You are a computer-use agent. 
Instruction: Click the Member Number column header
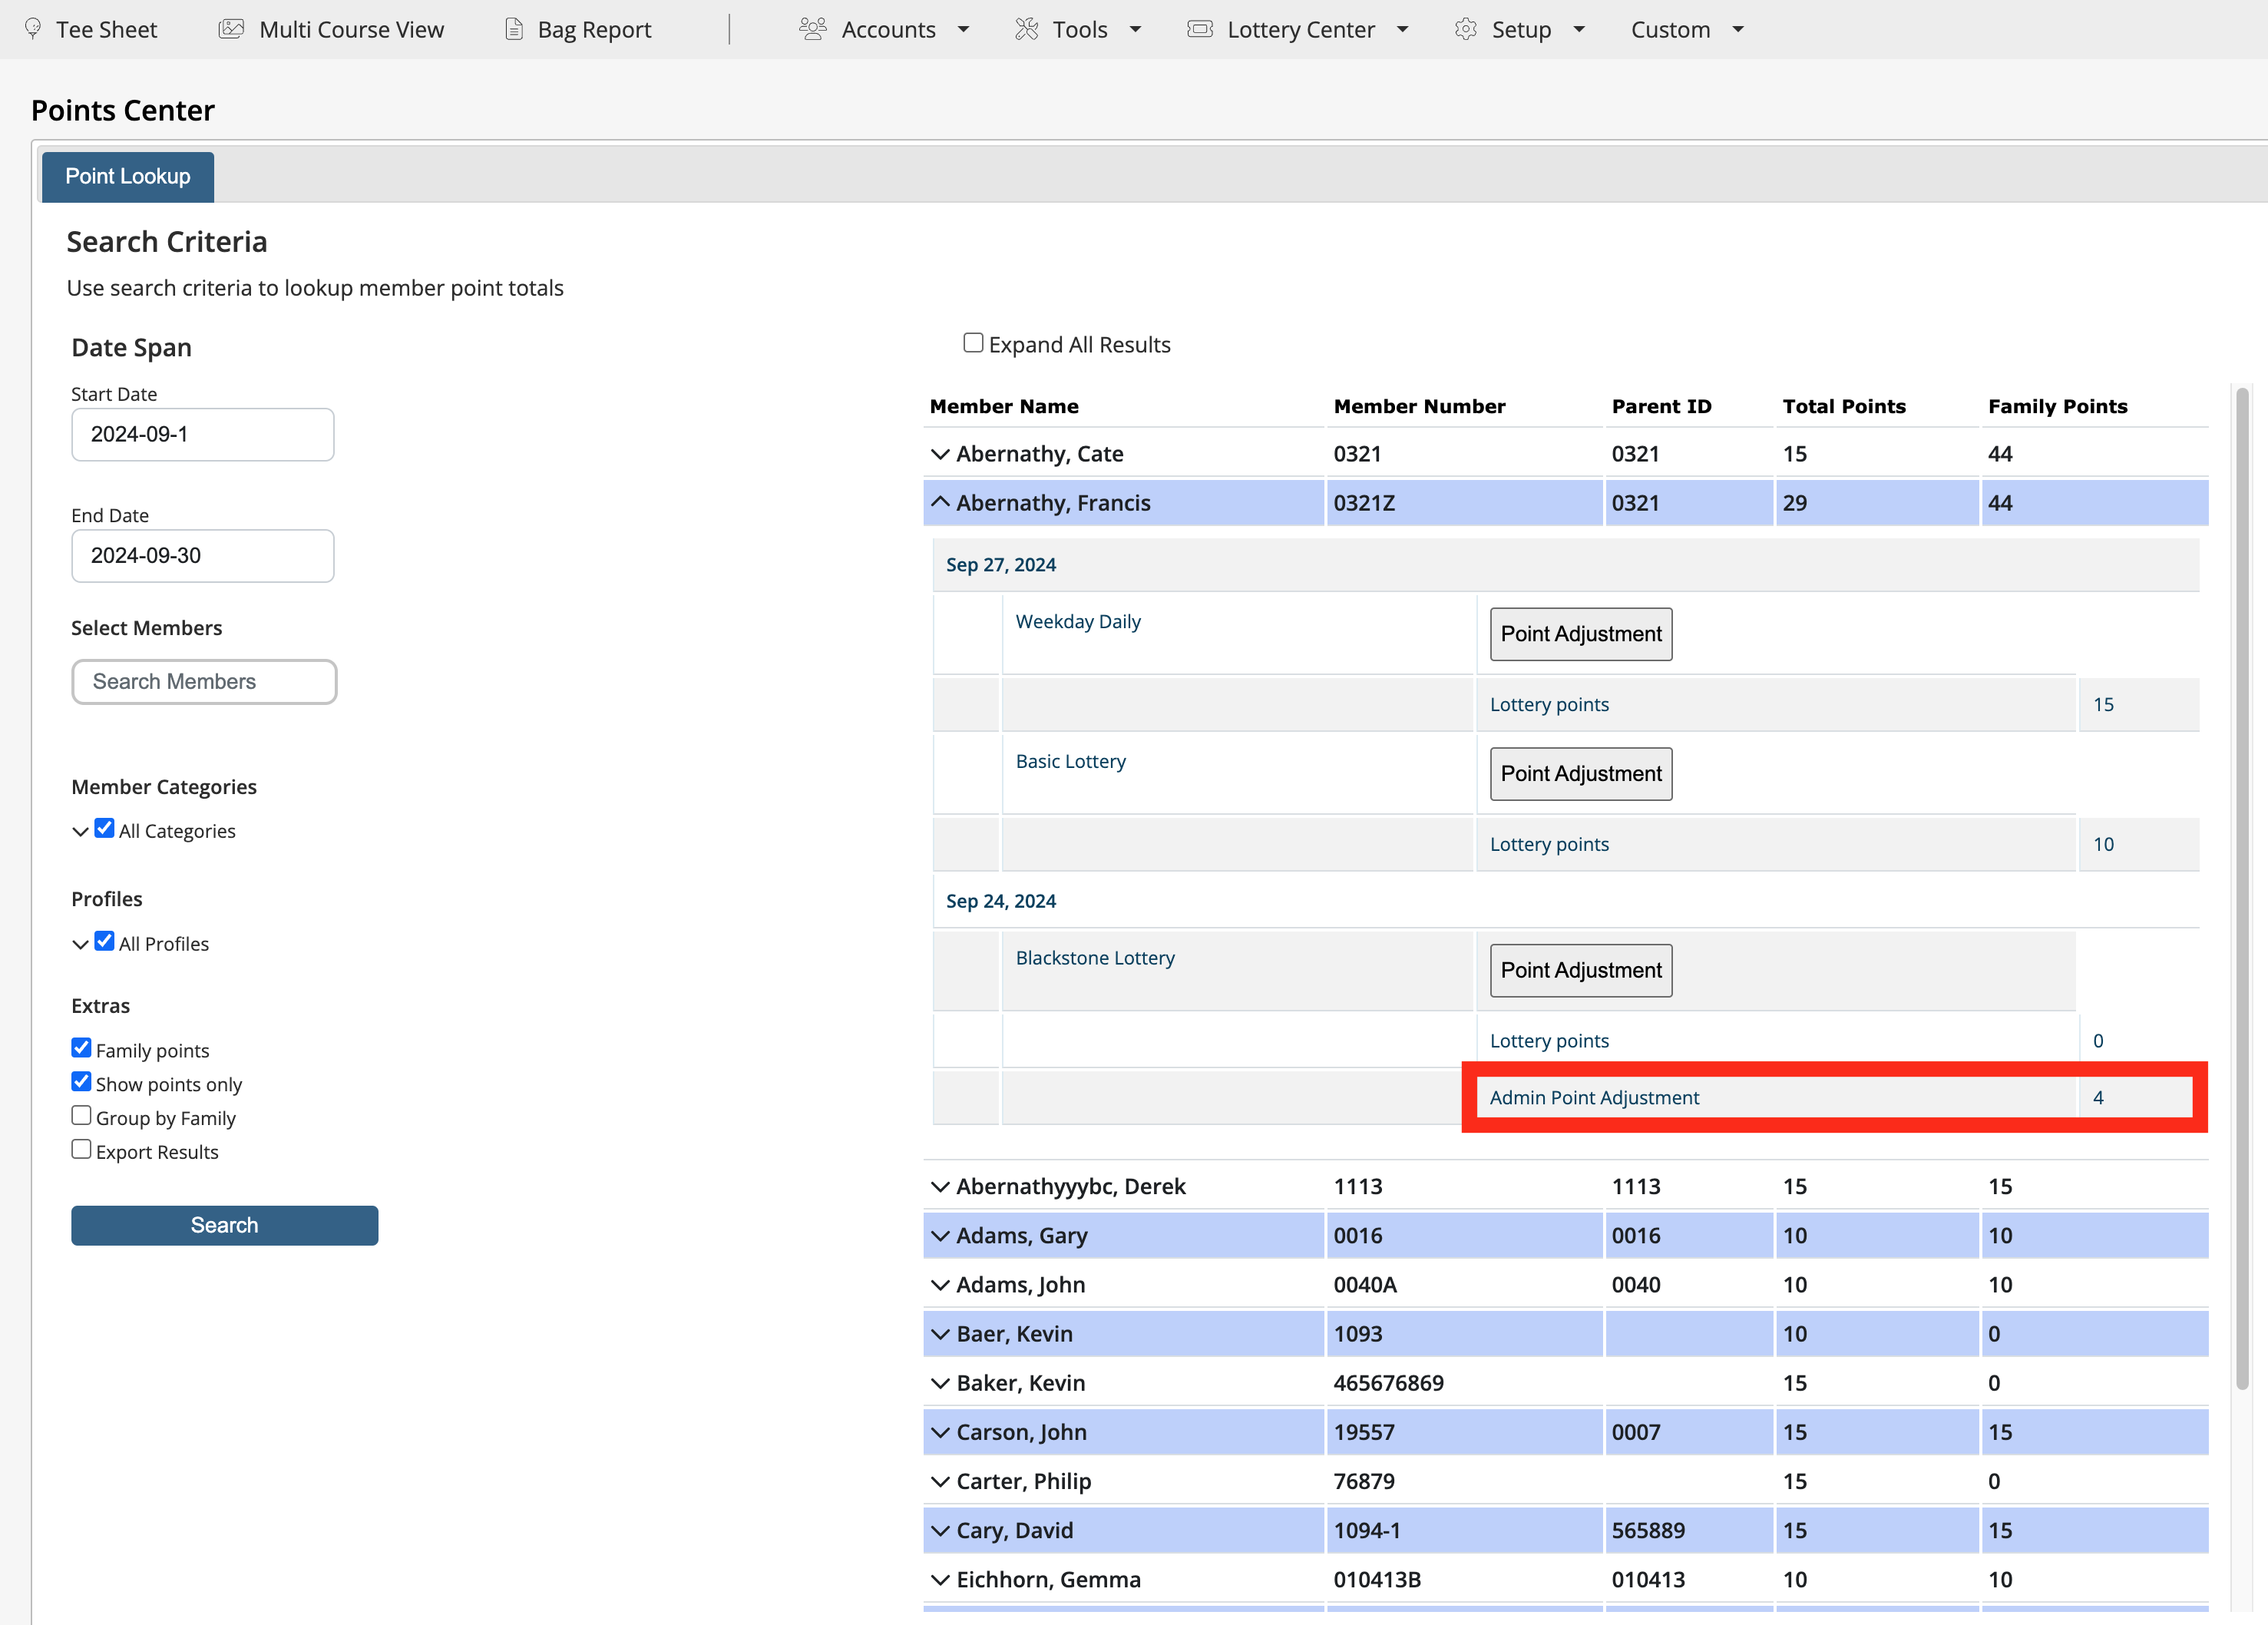[x=1419, y=406]
